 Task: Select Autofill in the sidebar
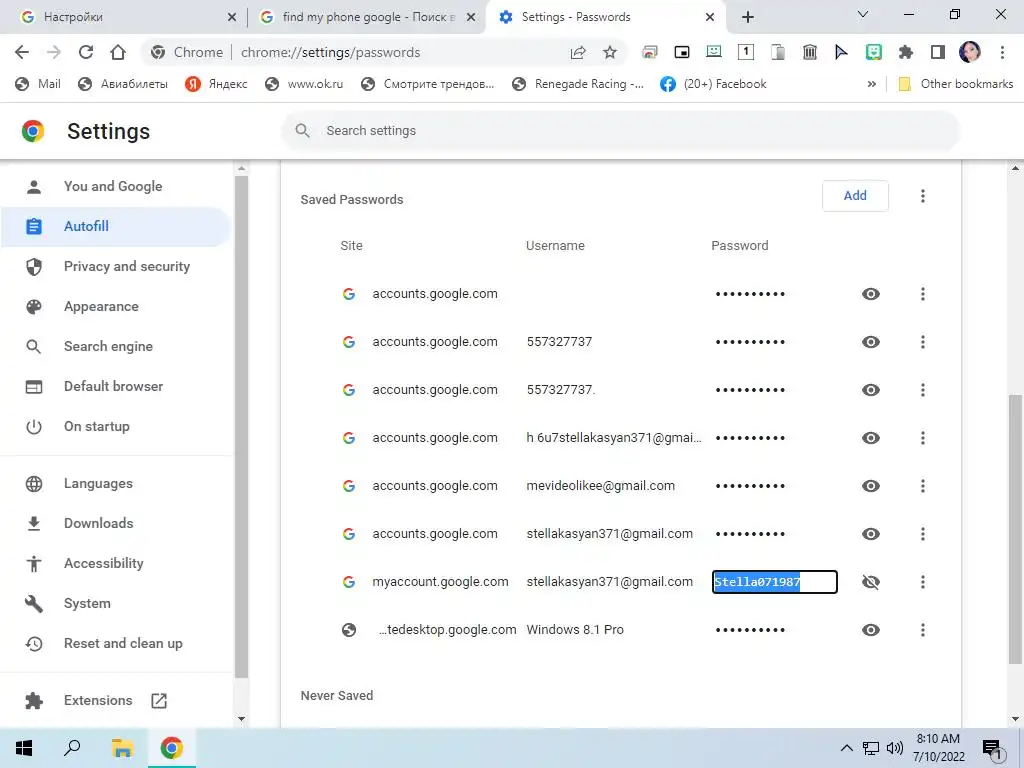(x=115, y=227)
